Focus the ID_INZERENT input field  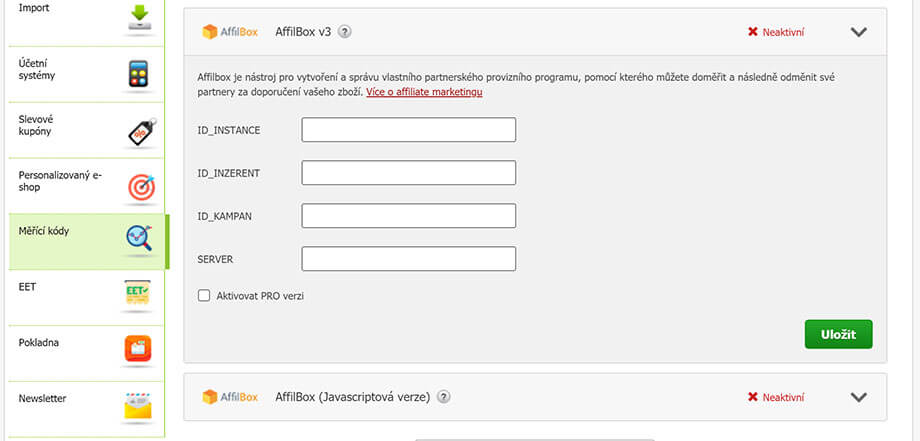(x=408, y=172)
